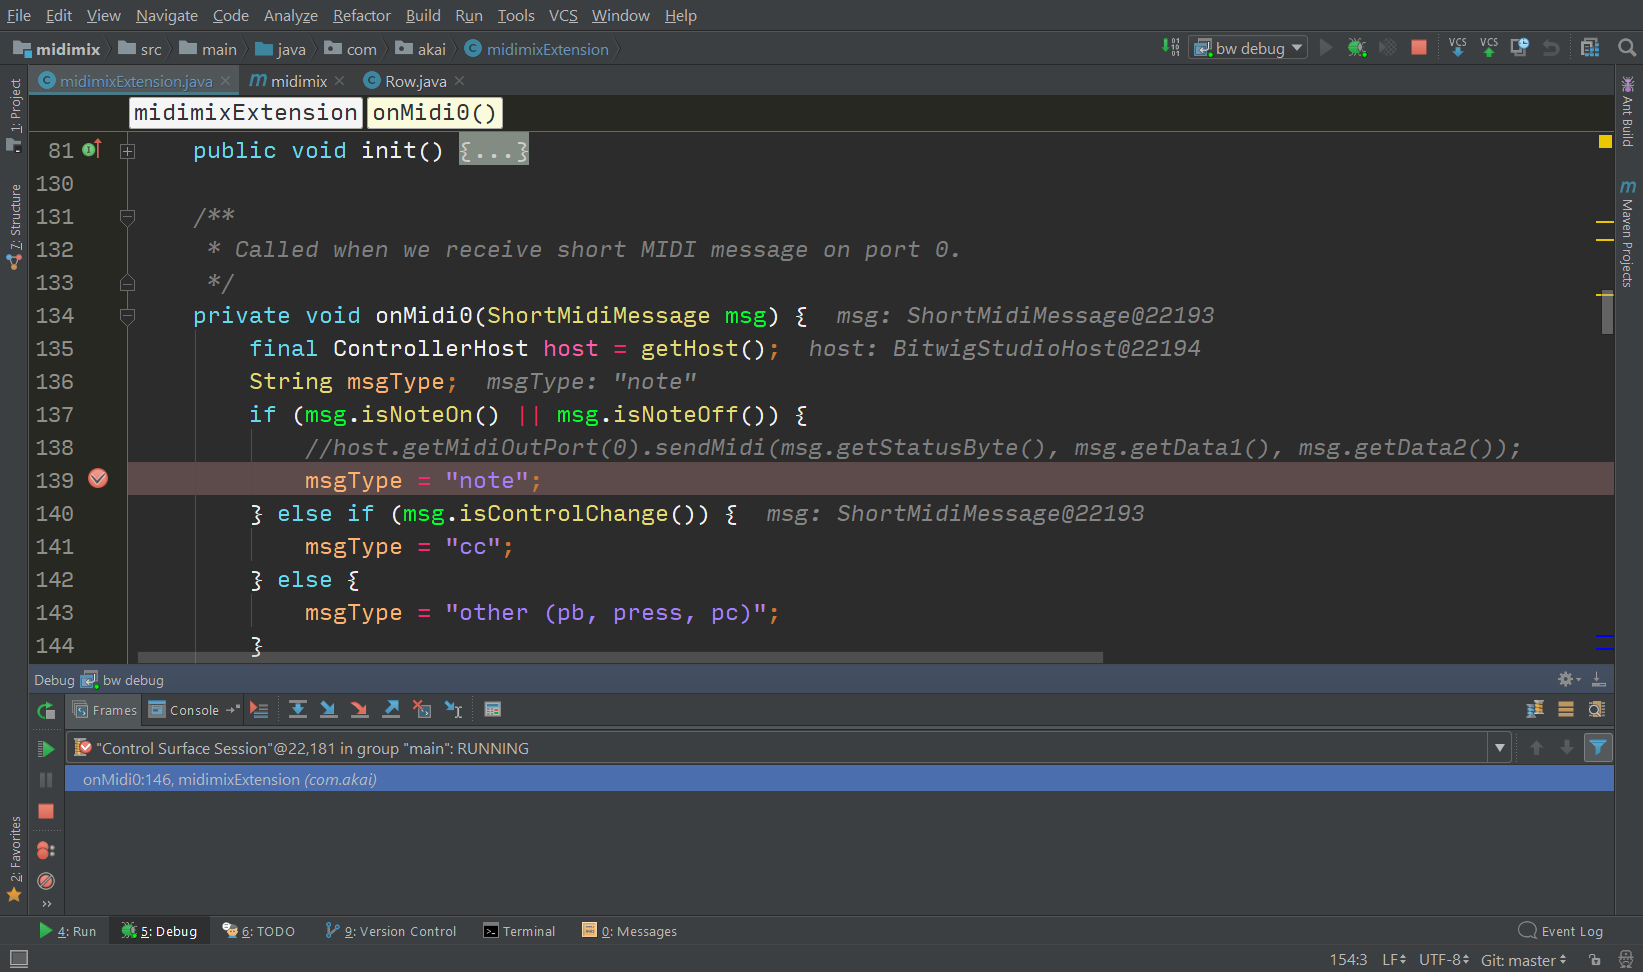Stop the process with the top toolbar red square
1643x972 pixels.
1418,47
